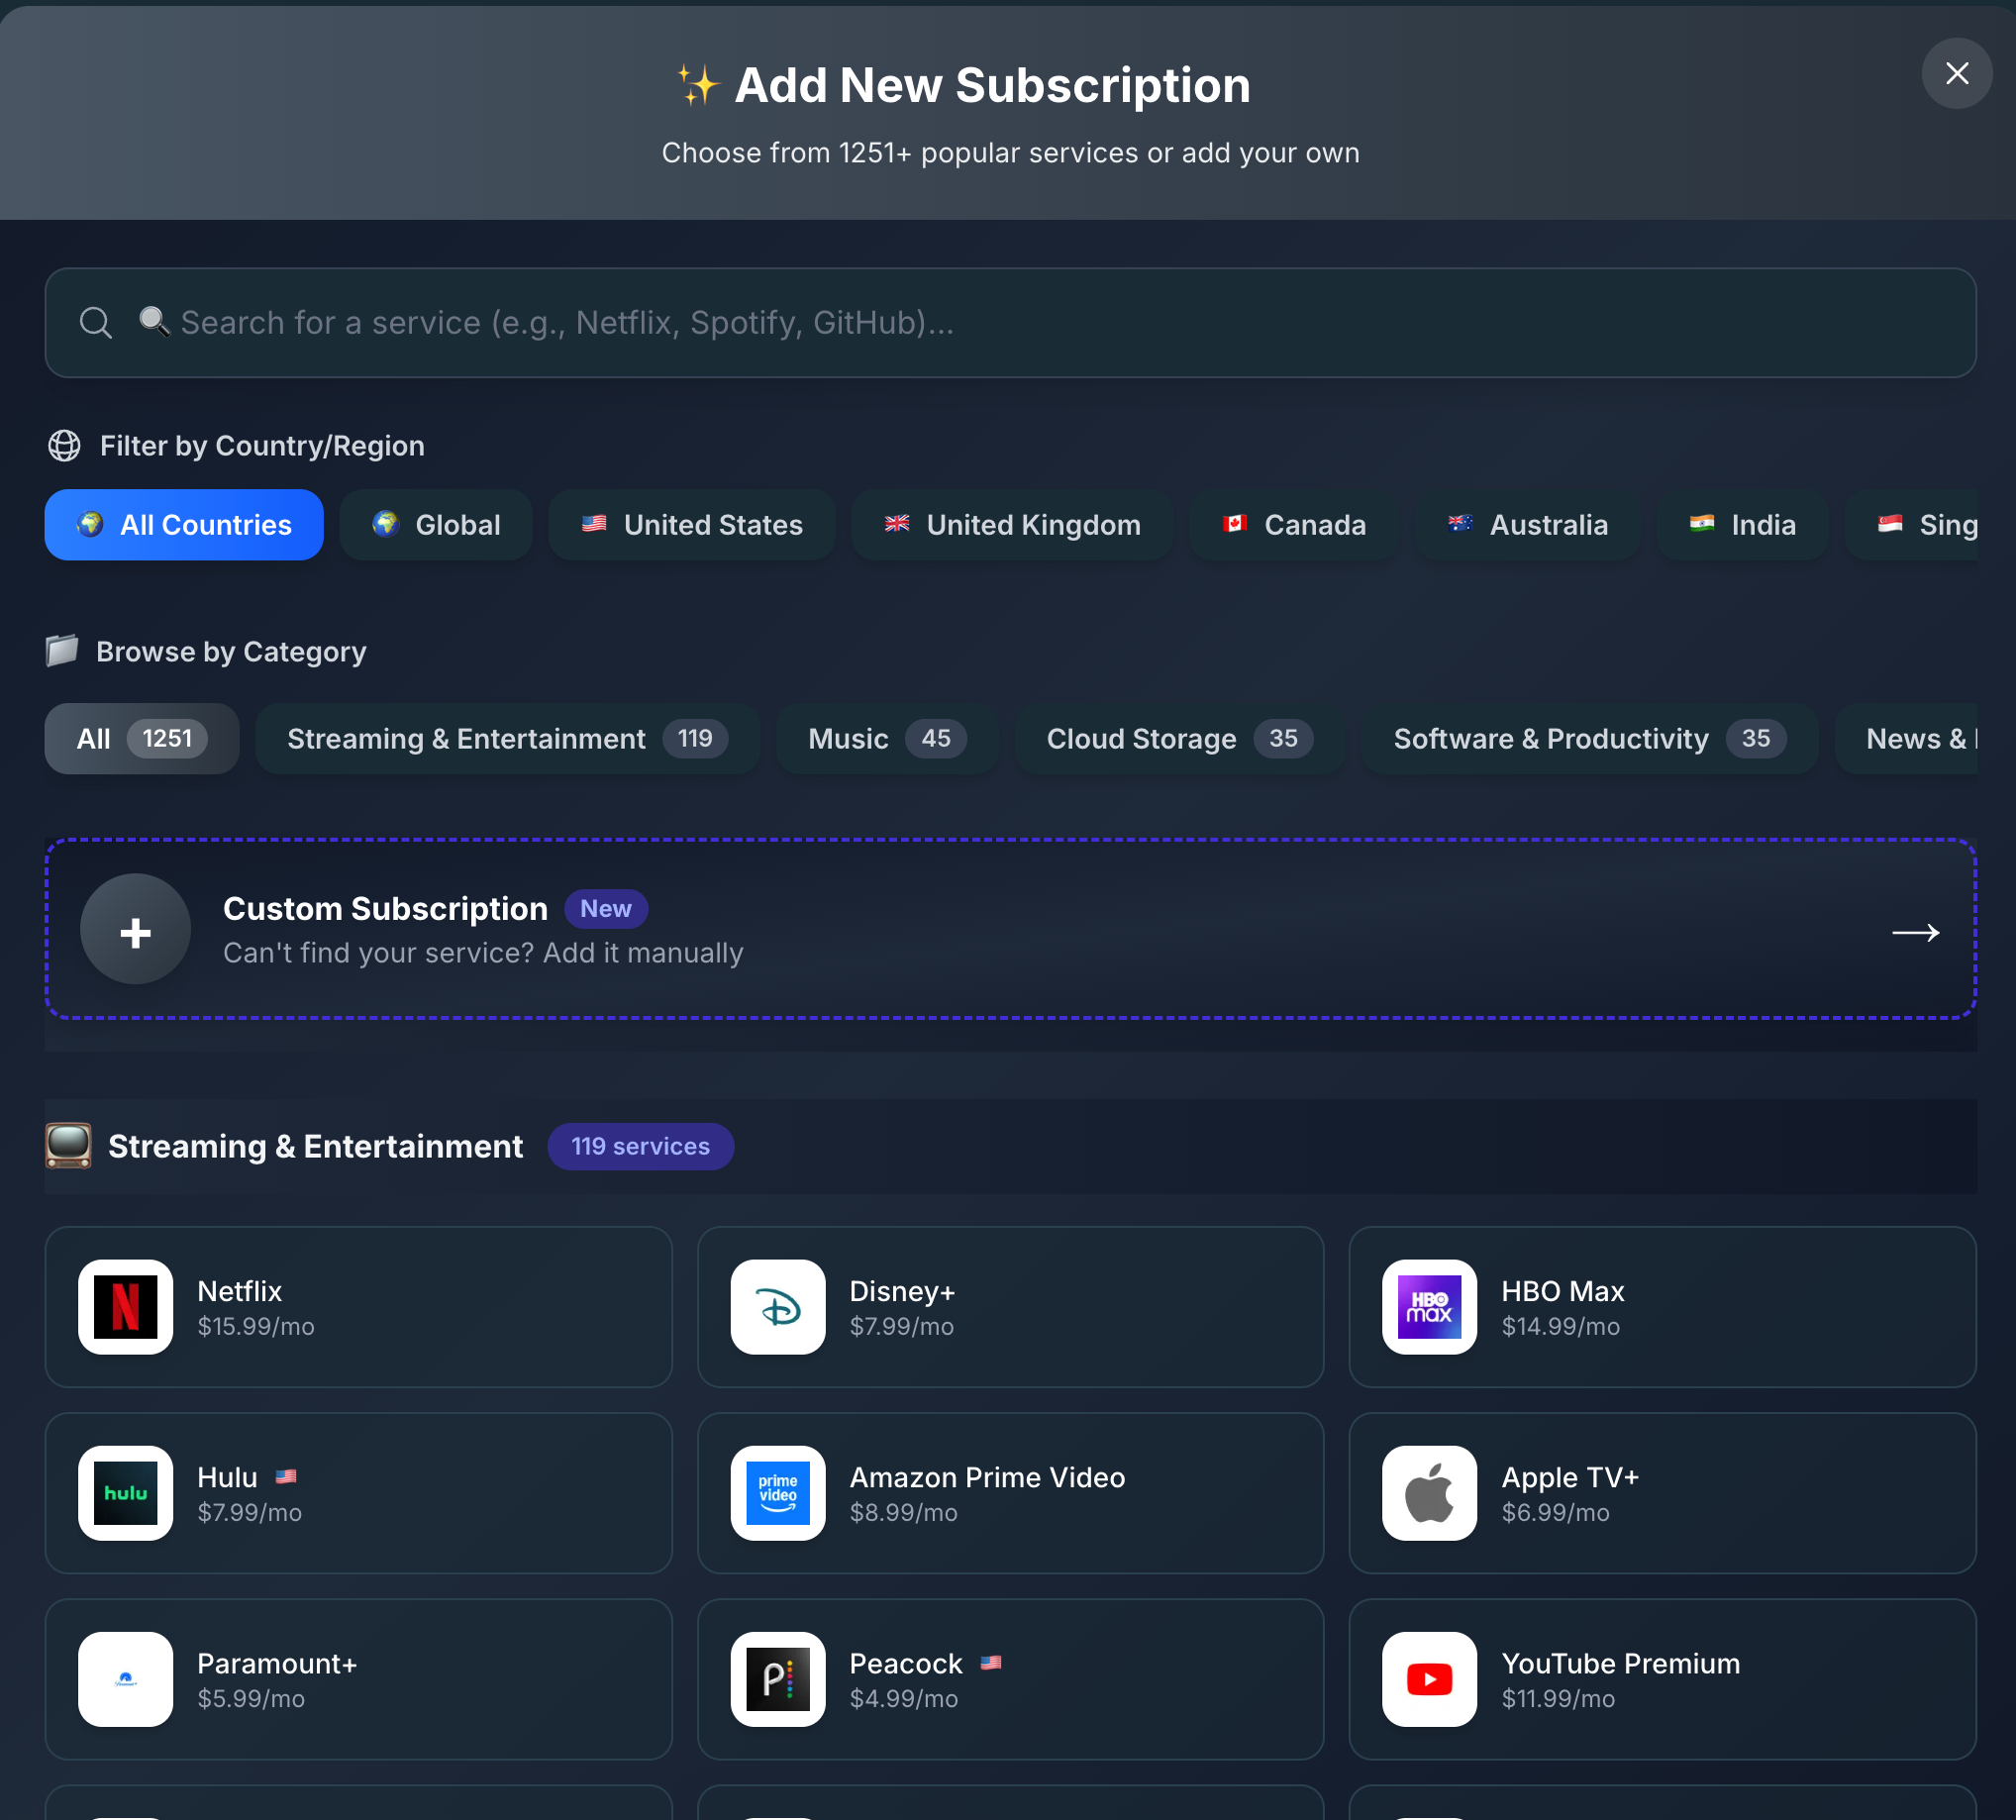Screen dimensions: 2016x1820
Task: Click the Peacock $4.99/mo price text
Action: pyautogui.click(x=904, y=1698)
